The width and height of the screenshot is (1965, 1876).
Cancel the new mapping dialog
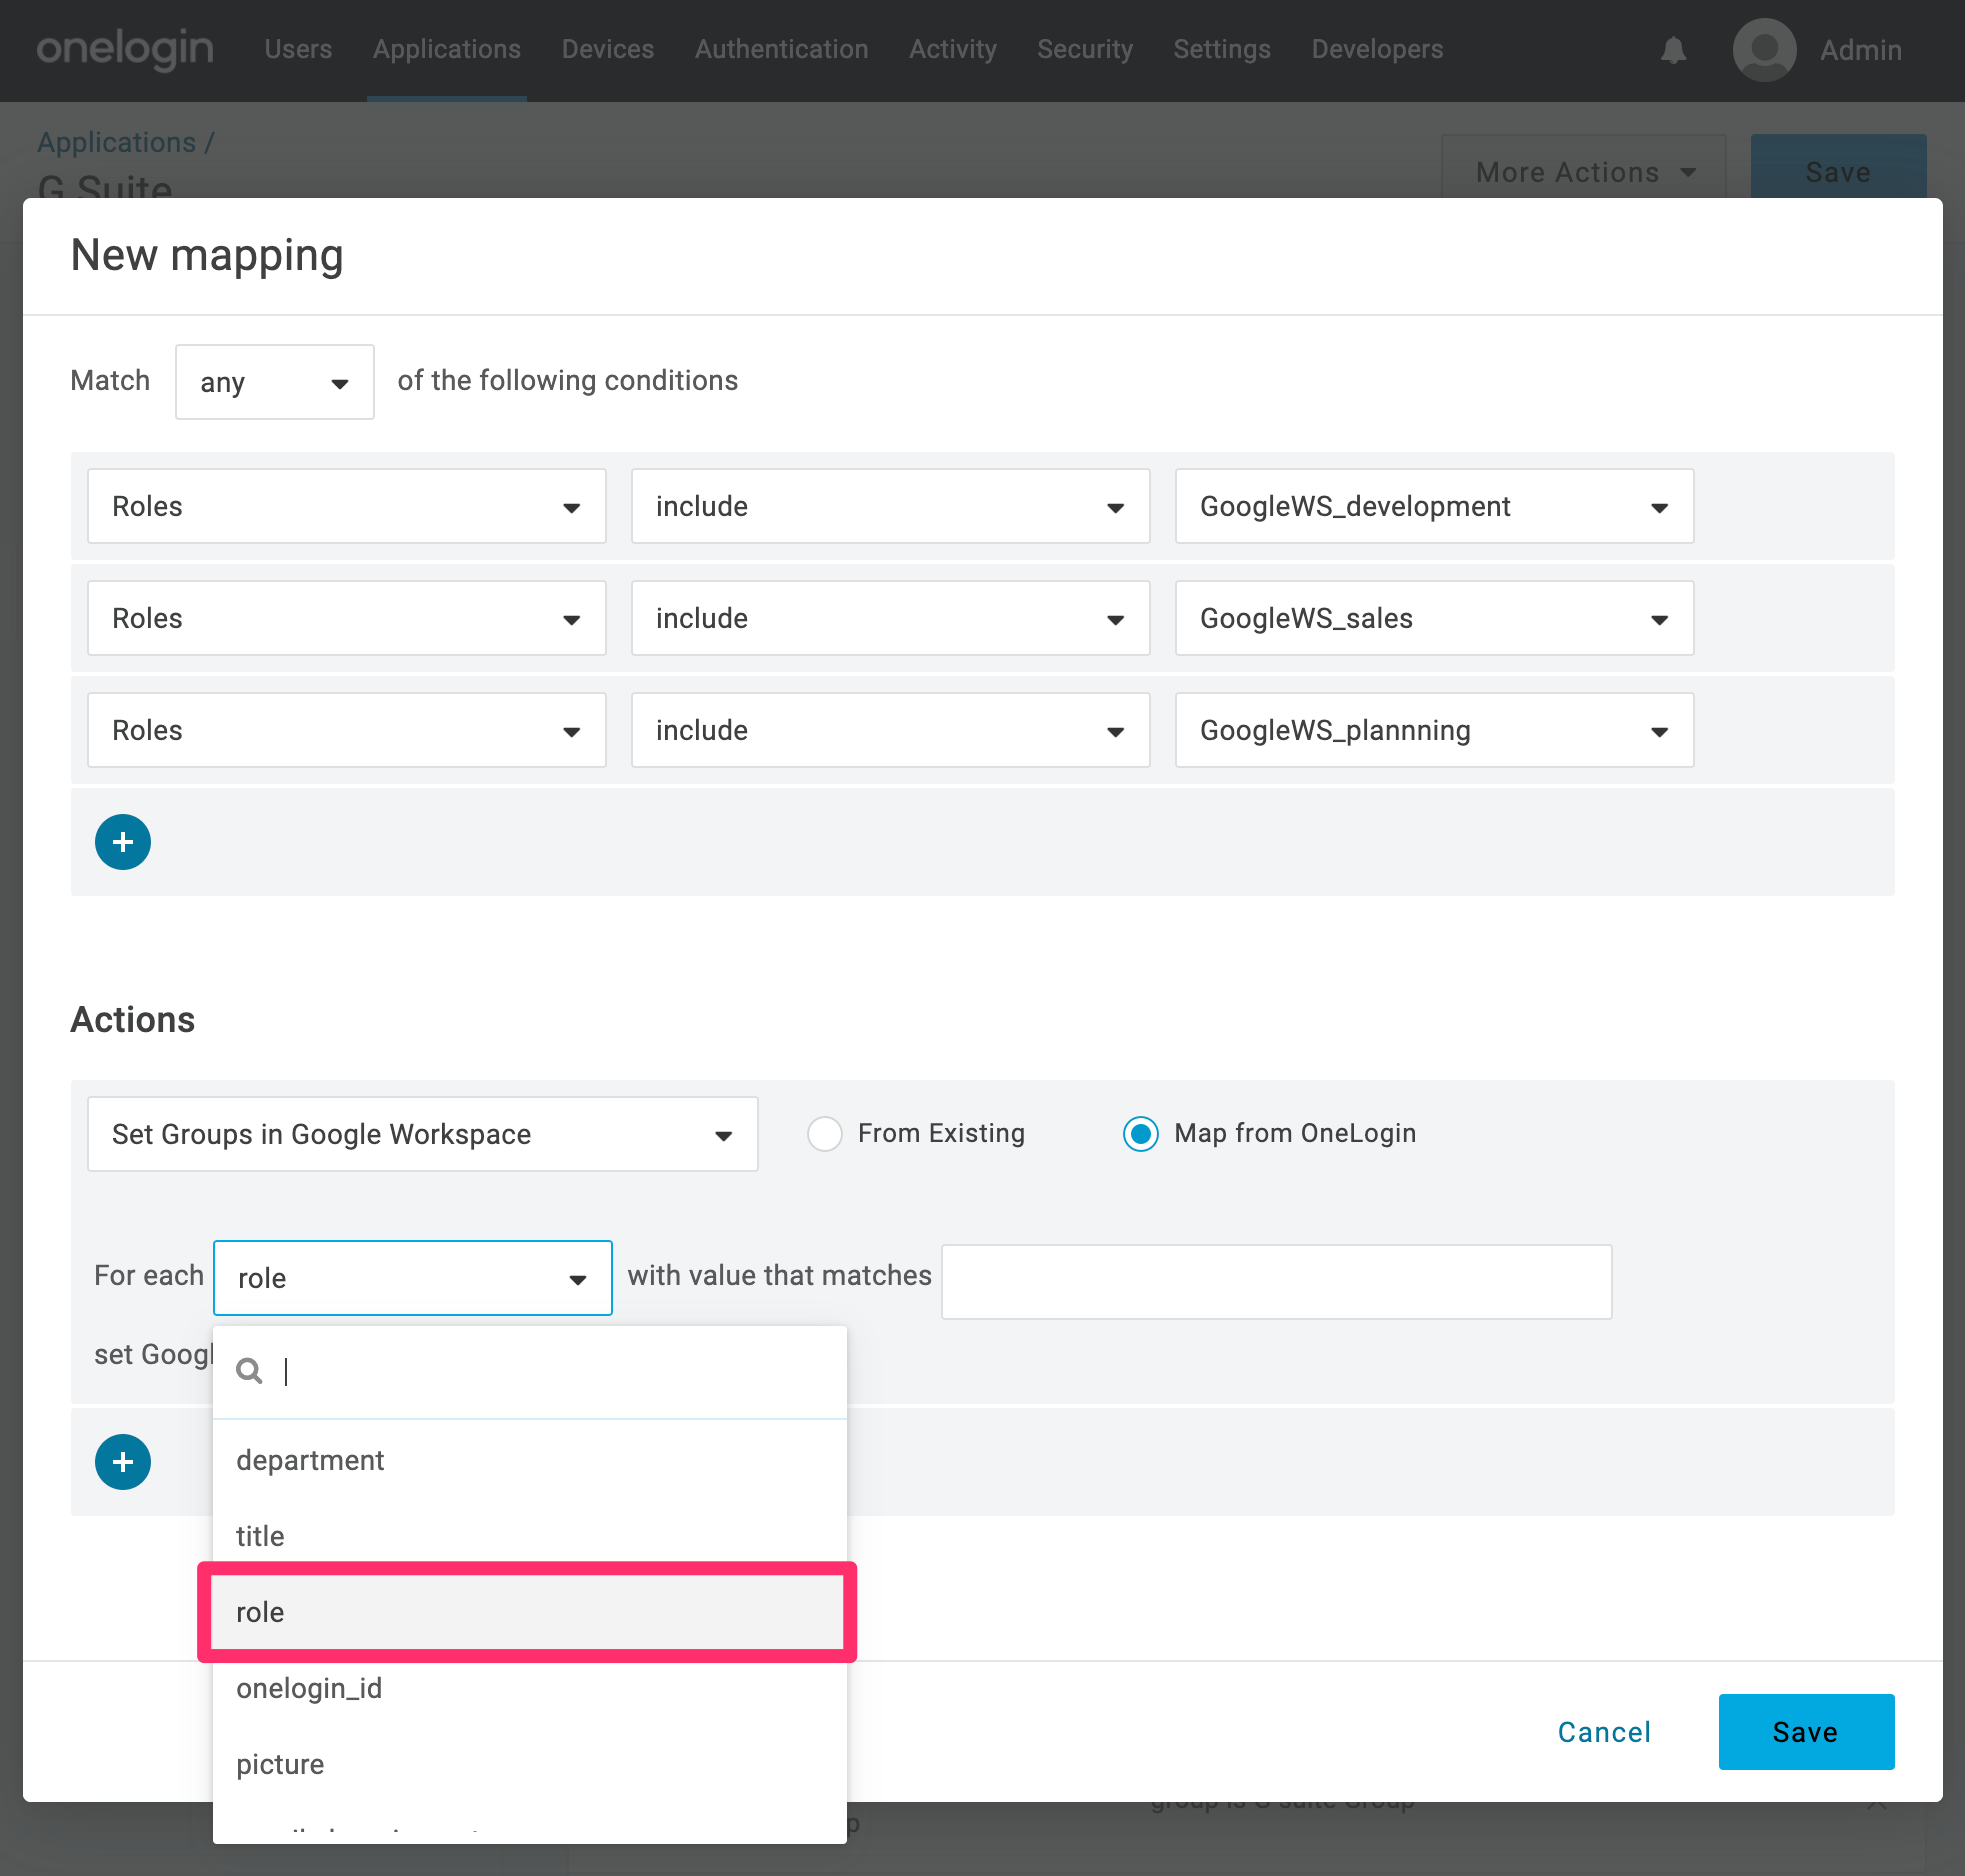point(1604,1732)
